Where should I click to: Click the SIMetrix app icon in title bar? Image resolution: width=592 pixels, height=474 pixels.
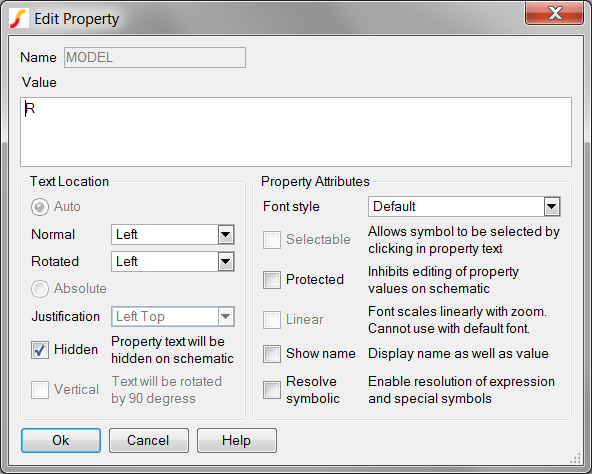click(18, 18)
